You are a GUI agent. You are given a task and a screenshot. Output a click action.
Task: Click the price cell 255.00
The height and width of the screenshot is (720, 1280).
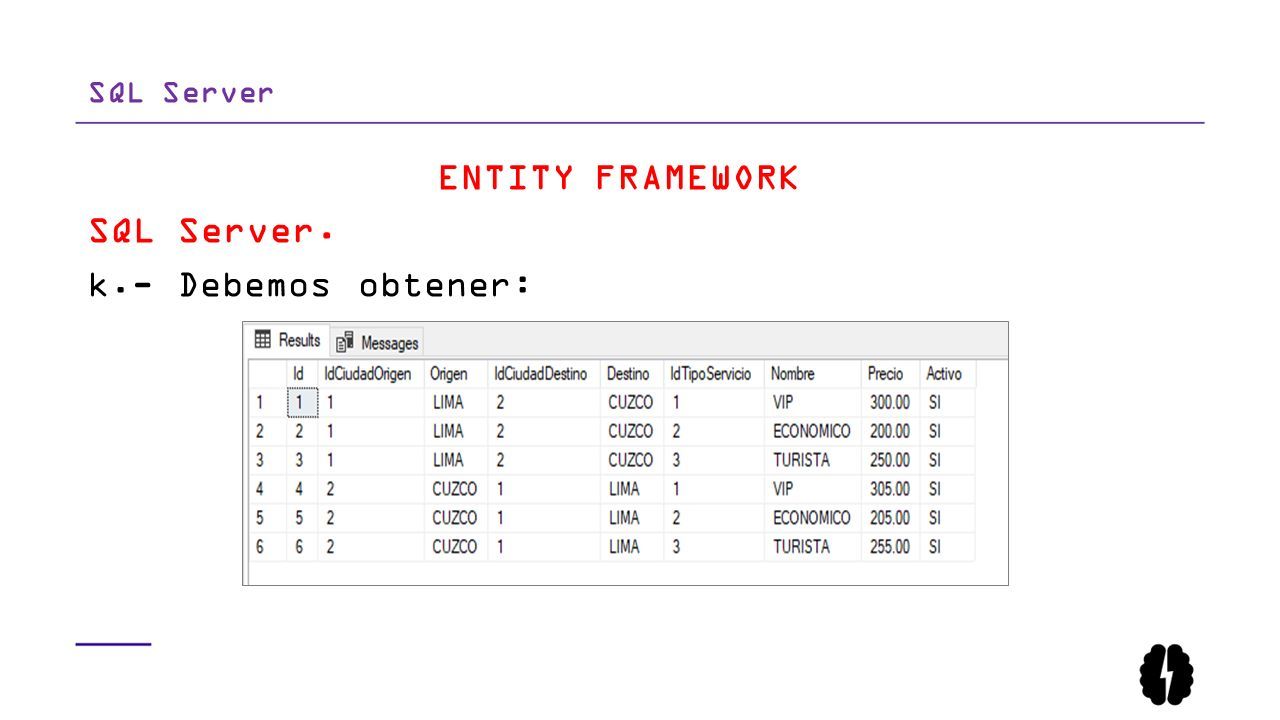tap(890, 547)
